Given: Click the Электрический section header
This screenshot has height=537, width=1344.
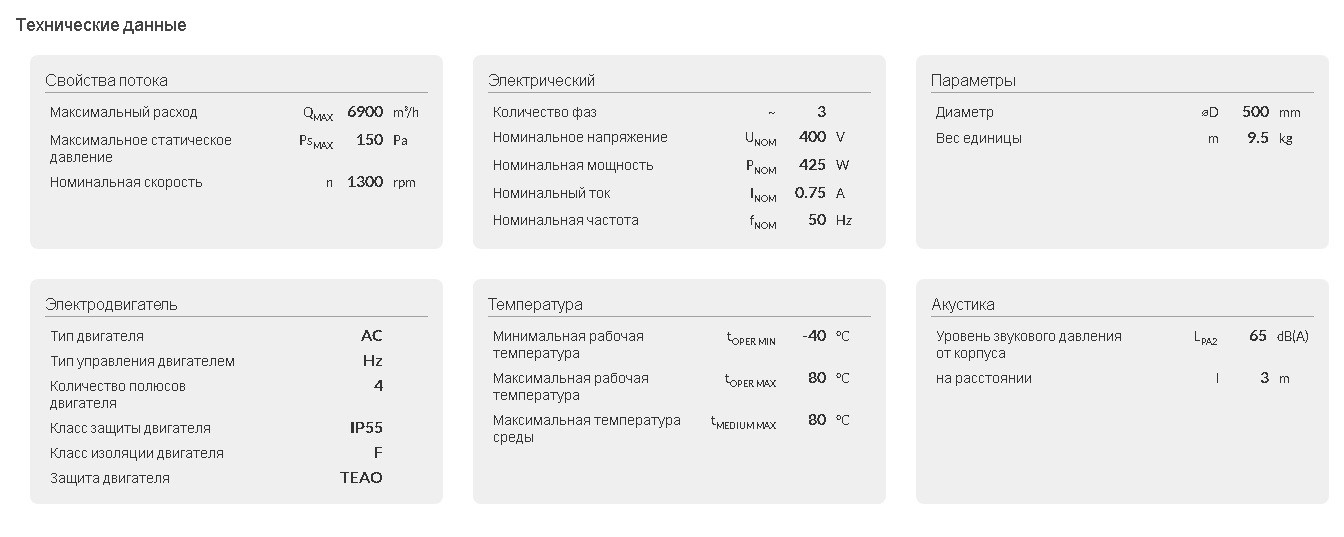Looking at the screenshot, I should click(x=541, y=80).
